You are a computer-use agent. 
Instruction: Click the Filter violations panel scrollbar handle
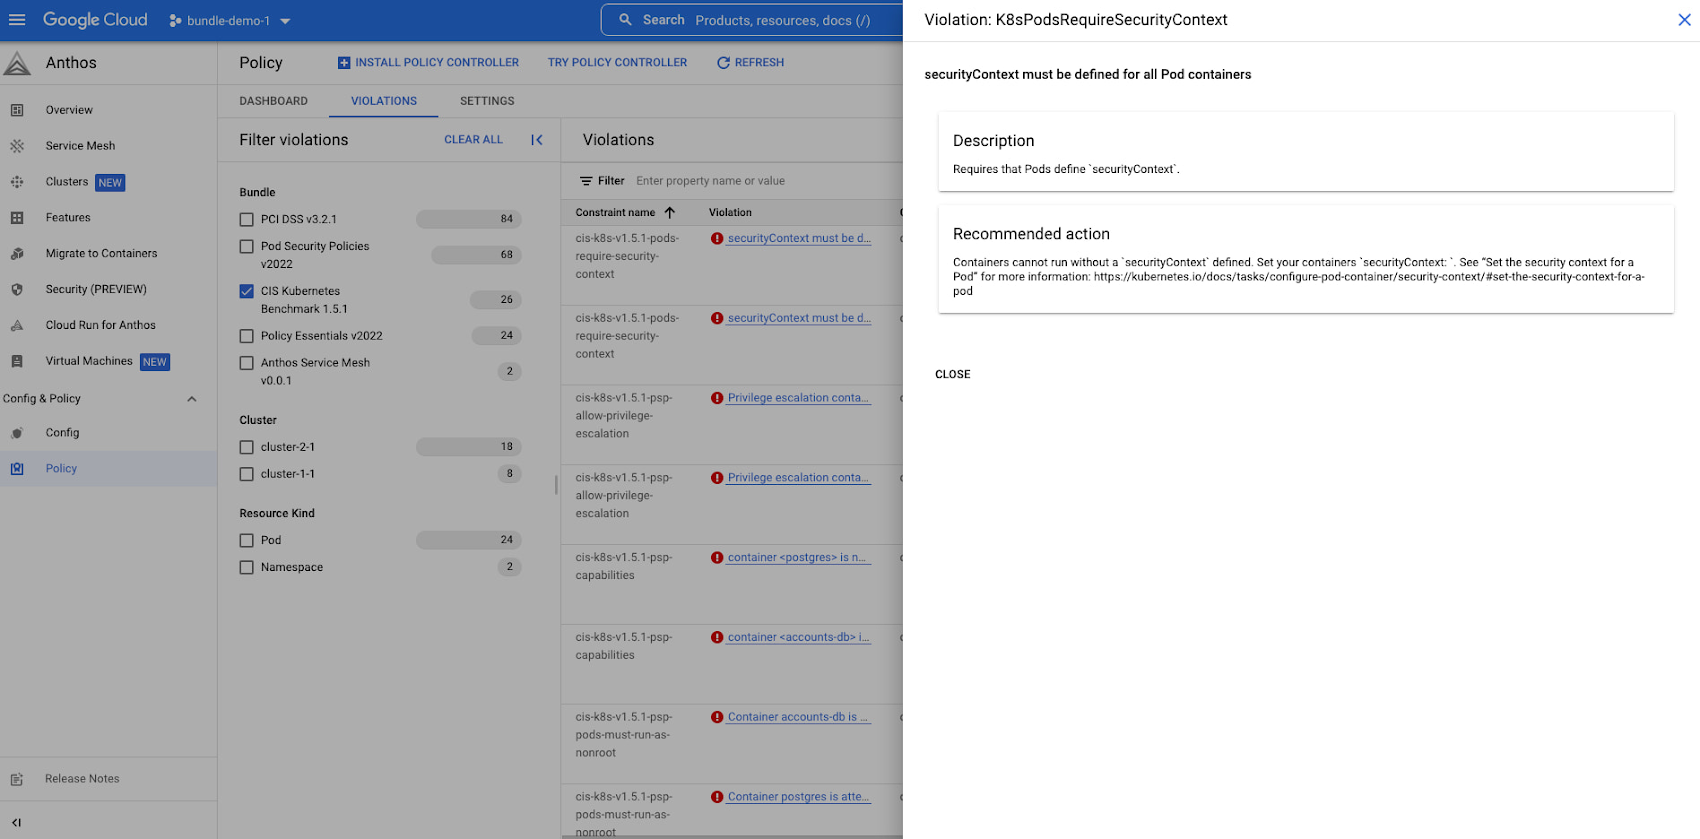pyautogui.click(x=556, y=485)
